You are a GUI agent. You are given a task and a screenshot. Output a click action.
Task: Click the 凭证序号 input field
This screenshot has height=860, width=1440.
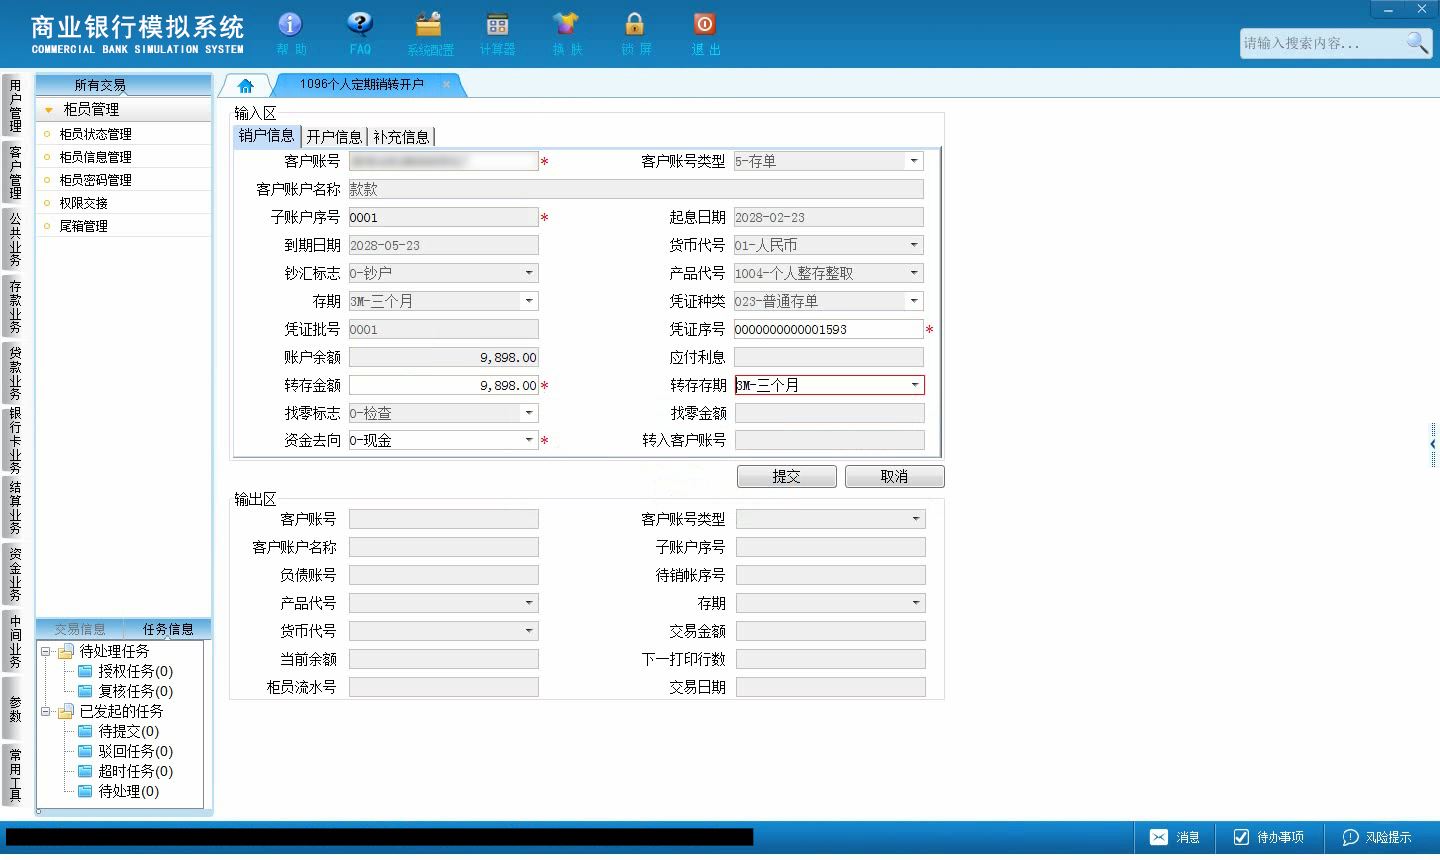828,329
